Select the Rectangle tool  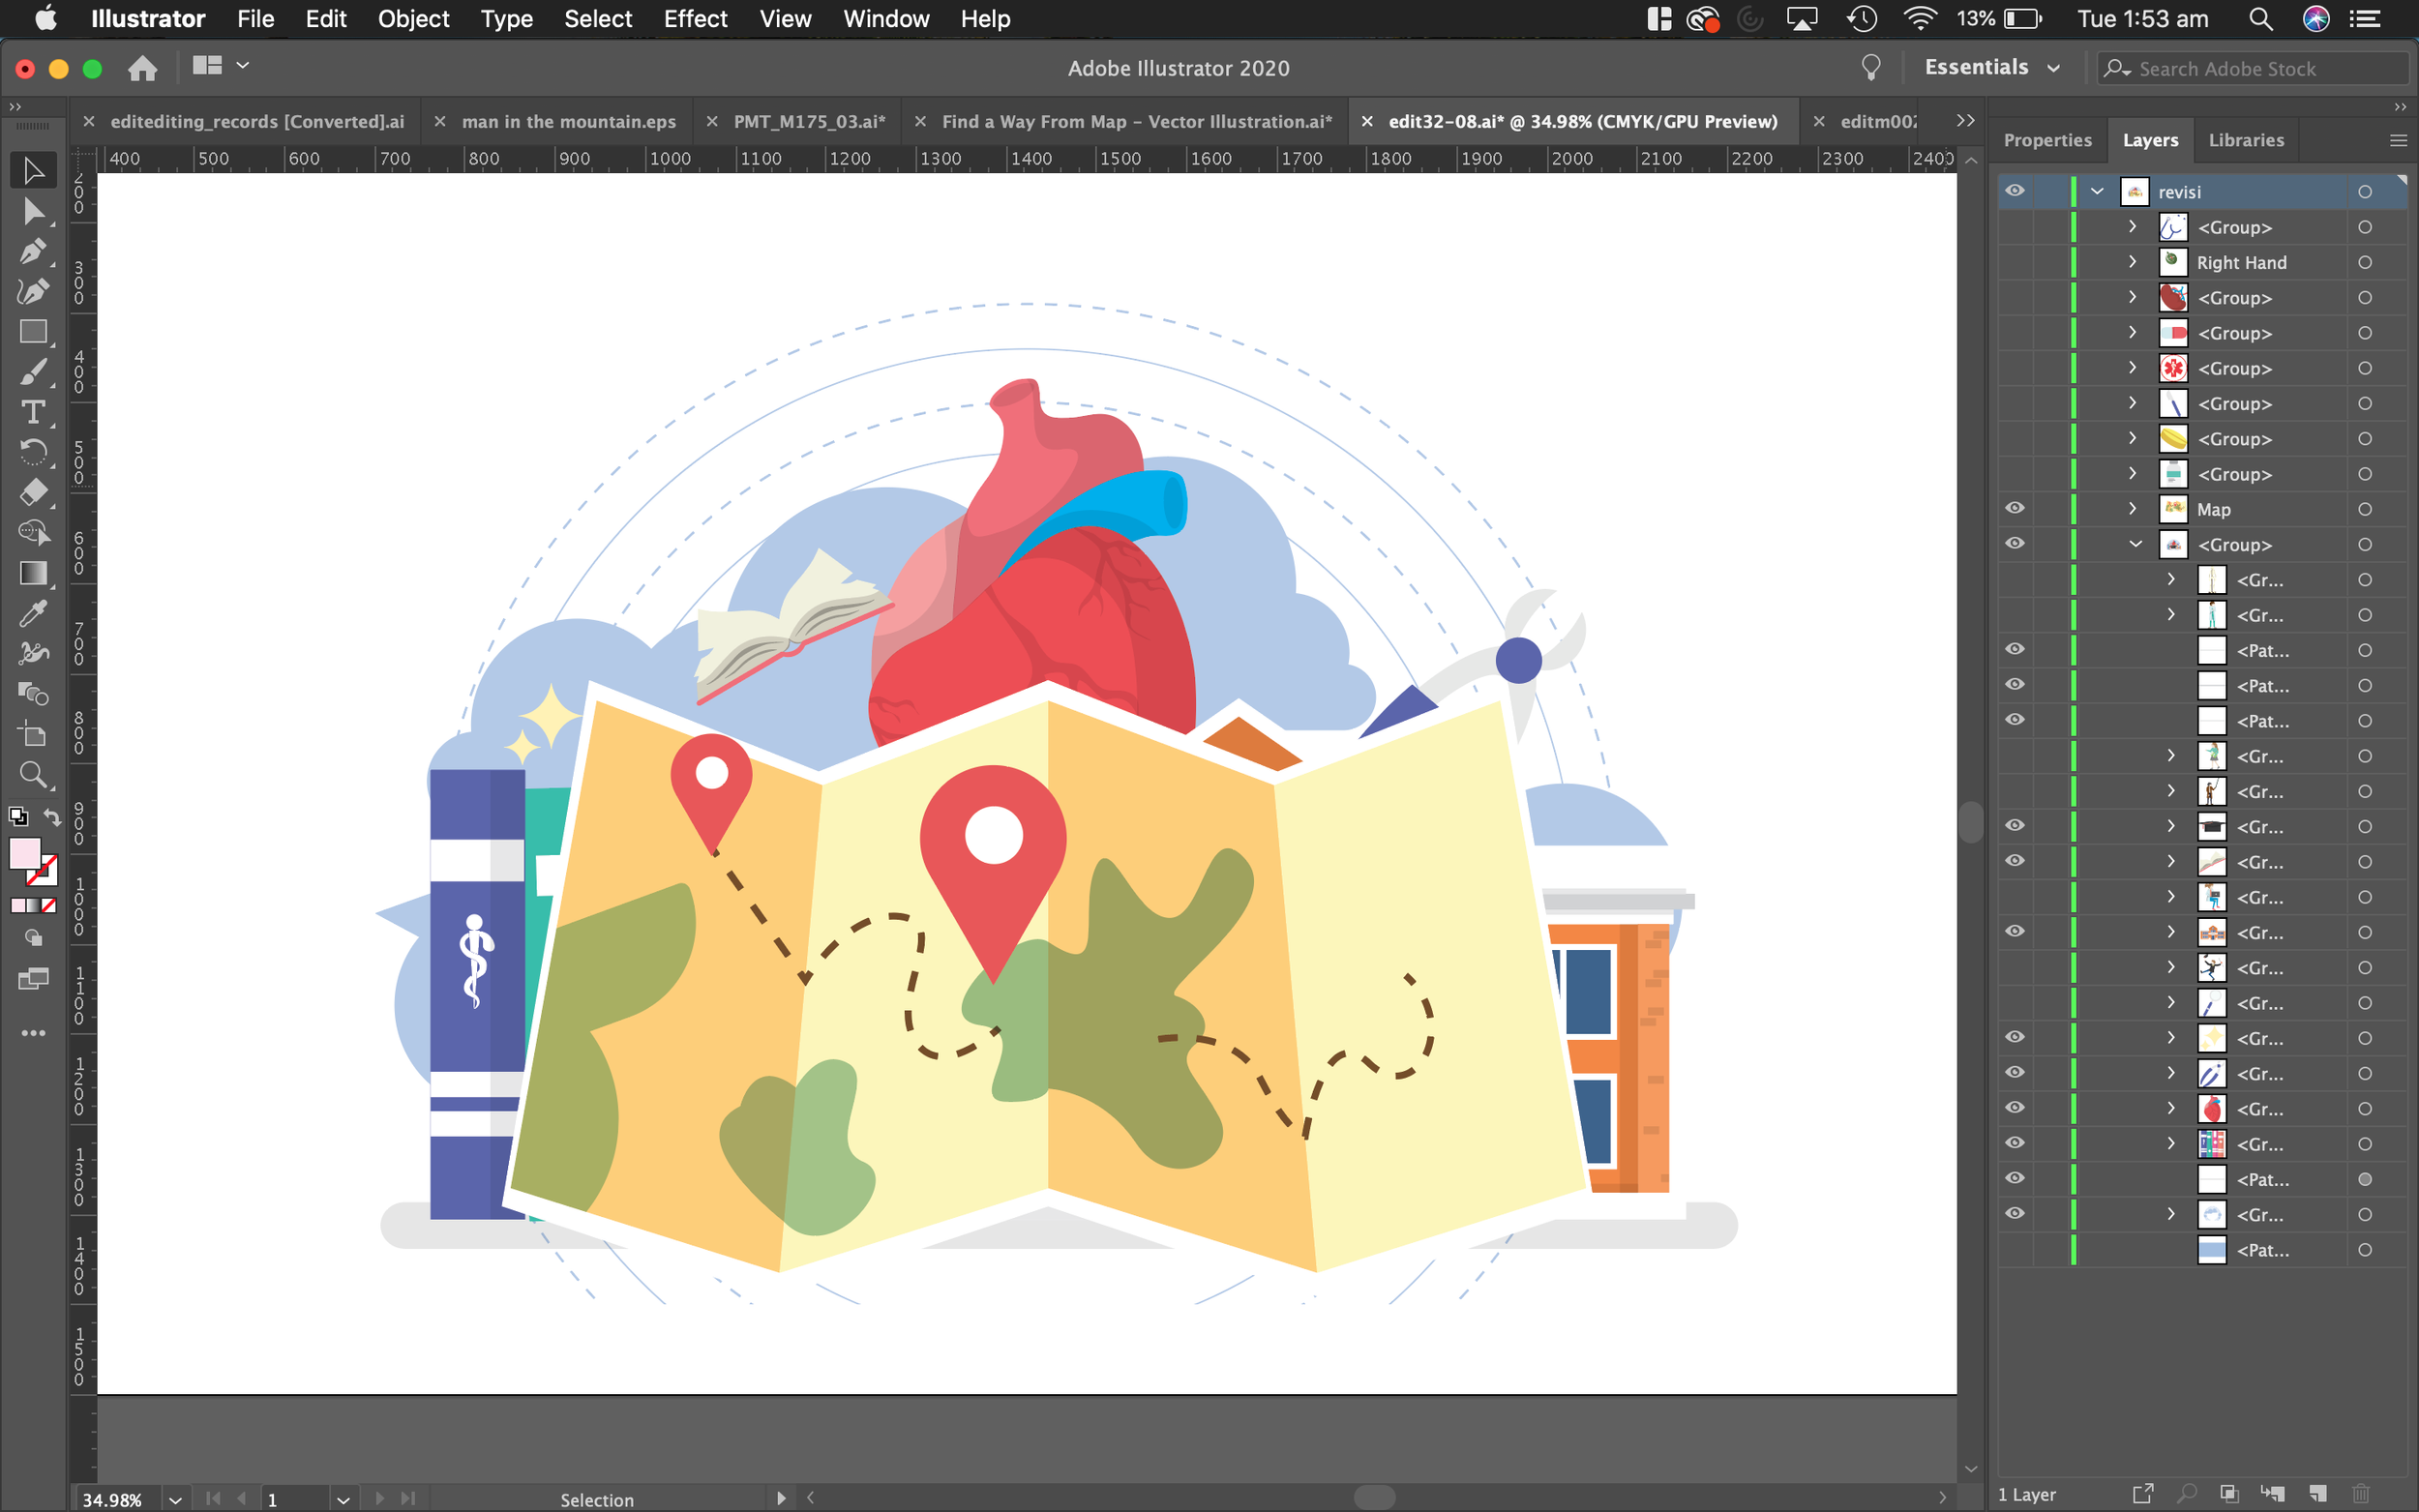(x=33, y=332)
